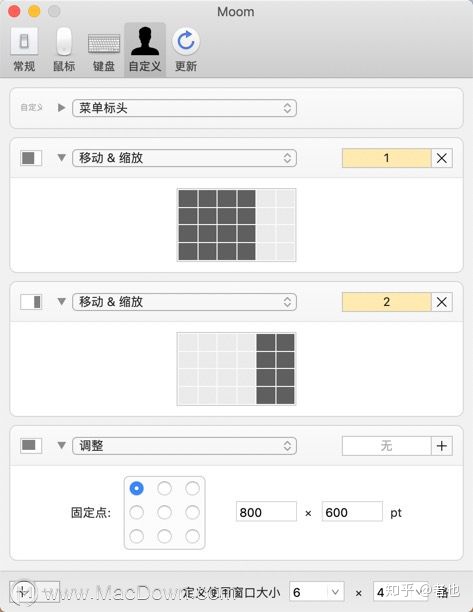This screenshot has width=473, height=612.
Task: Minimize the Moom window
Action: [34, 11]
